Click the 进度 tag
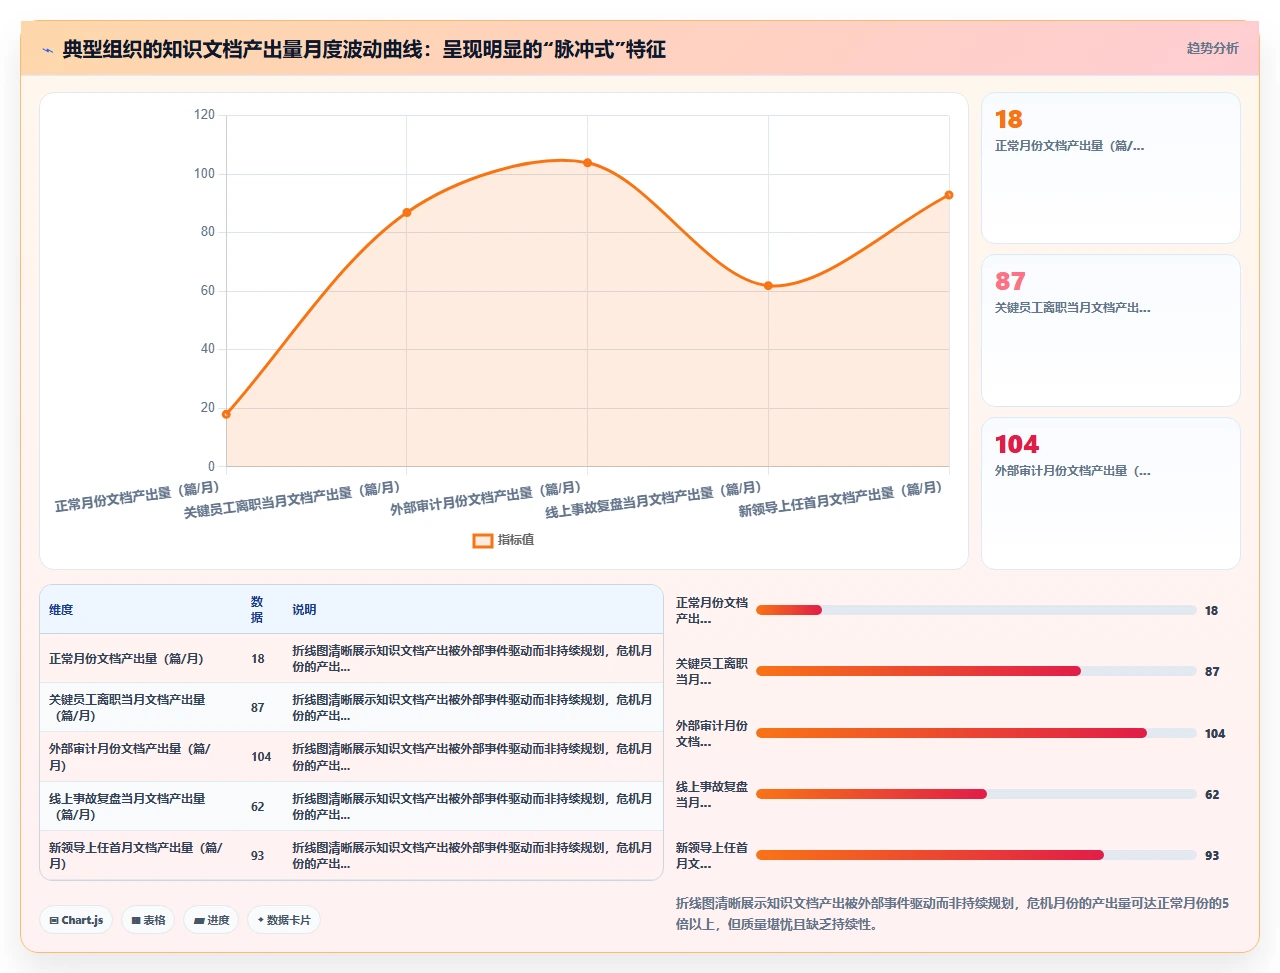The width and height of the screenshot is (1280, 973). (x=211, y=920)
